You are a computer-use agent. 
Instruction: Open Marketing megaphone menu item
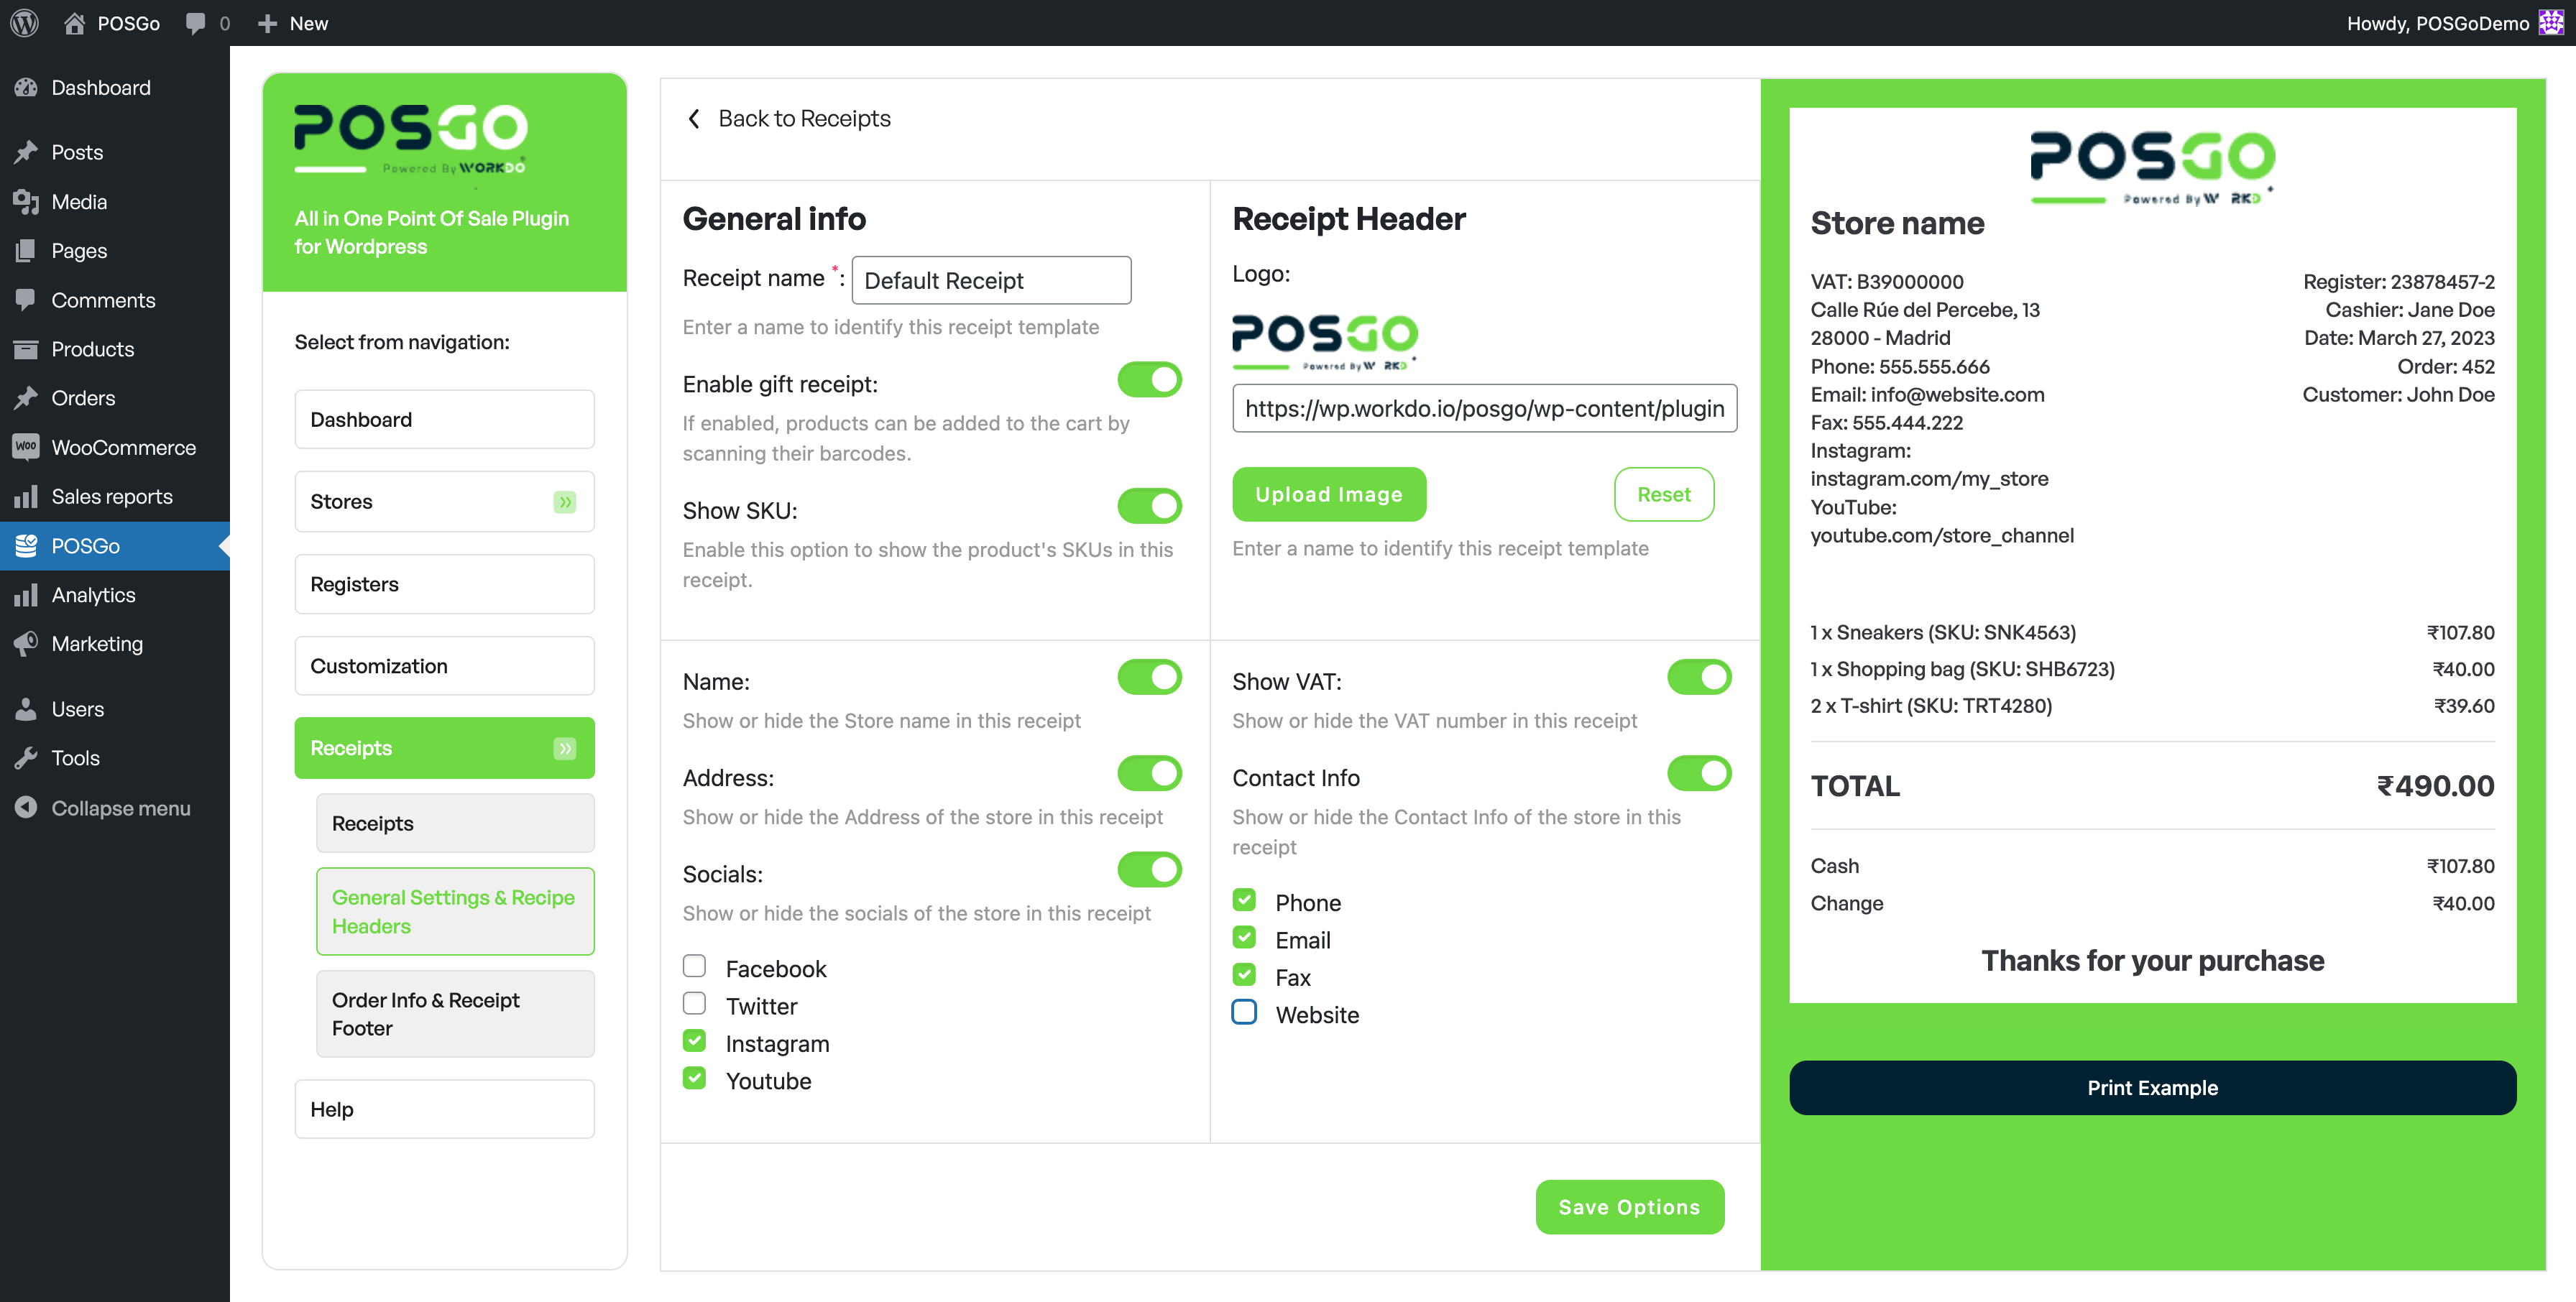pos(26,643)
